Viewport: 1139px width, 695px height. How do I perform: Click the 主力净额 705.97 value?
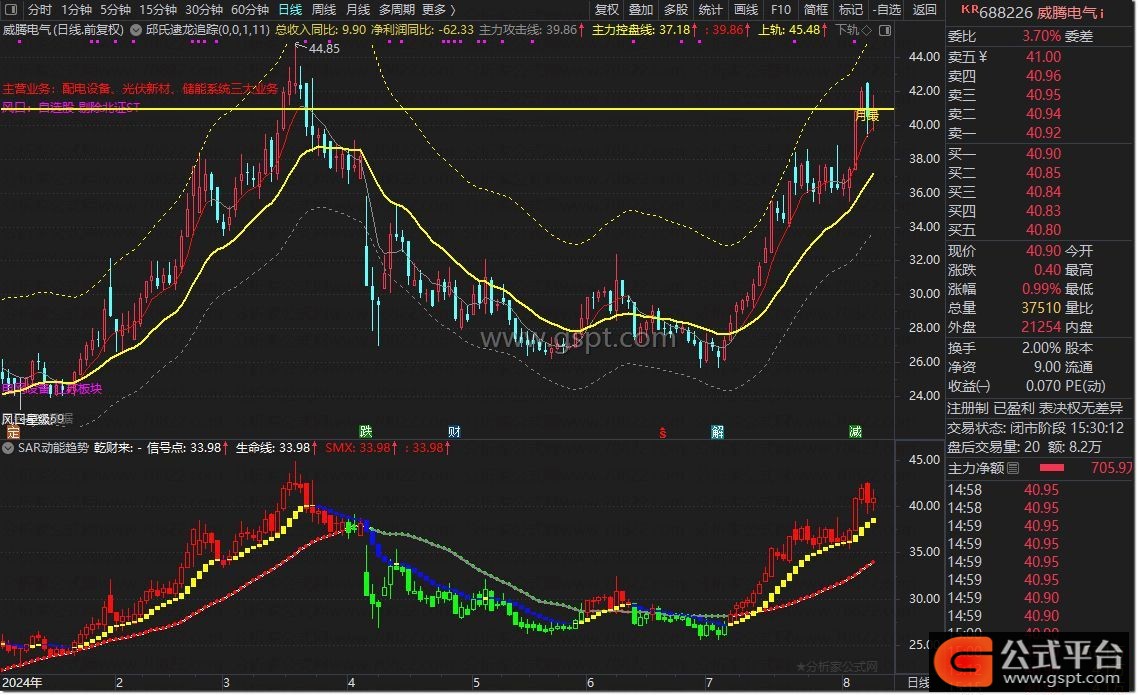tap(1111, 468)
